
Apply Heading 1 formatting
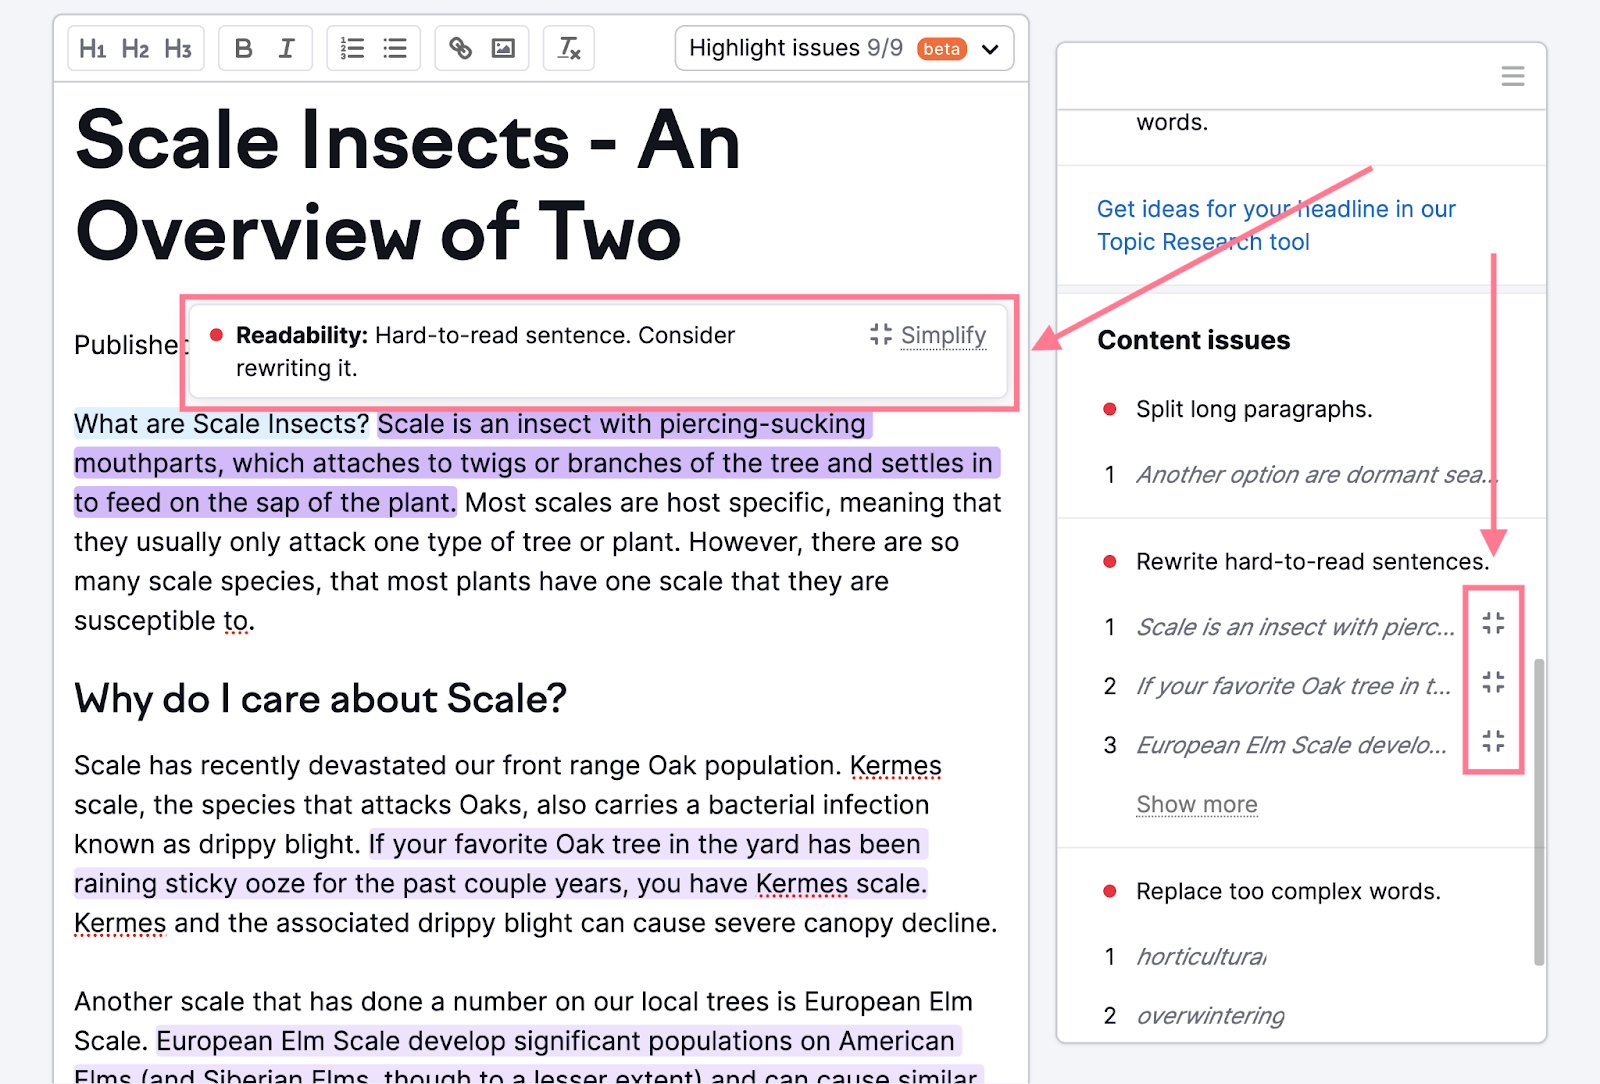click(92, 48)
